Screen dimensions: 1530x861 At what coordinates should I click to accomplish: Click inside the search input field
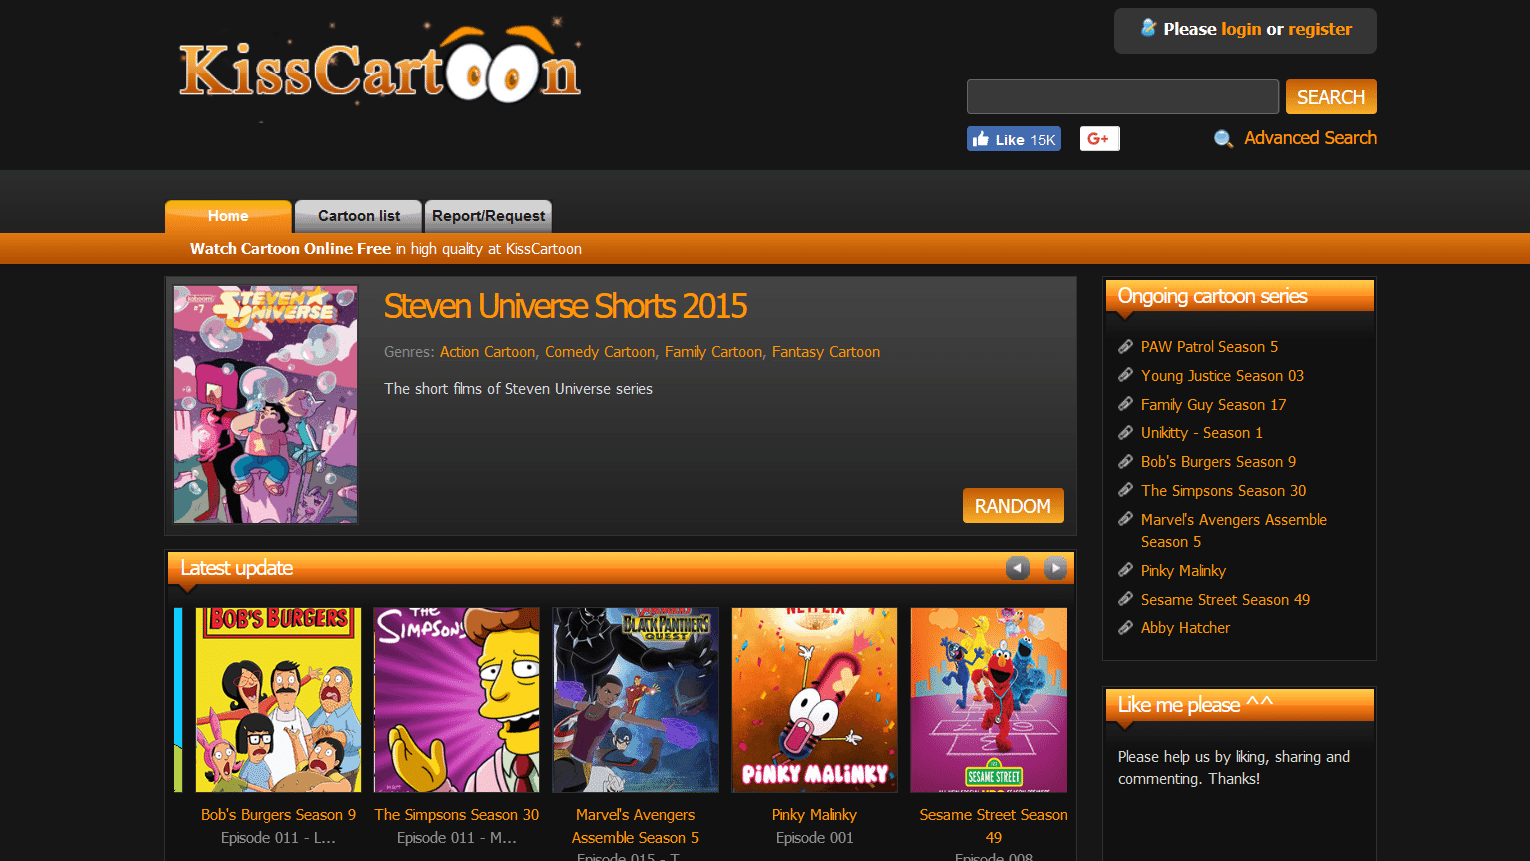[x=1122, y=96]
